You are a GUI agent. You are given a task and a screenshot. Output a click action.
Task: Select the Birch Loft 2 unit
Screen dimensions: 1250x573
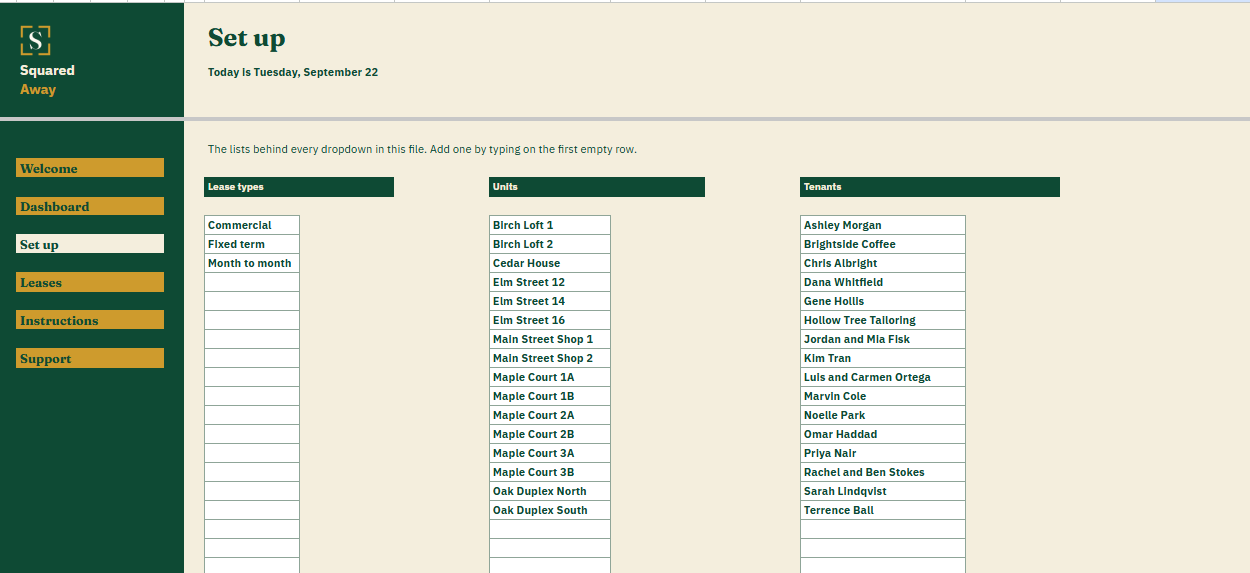tap(550, 244)
